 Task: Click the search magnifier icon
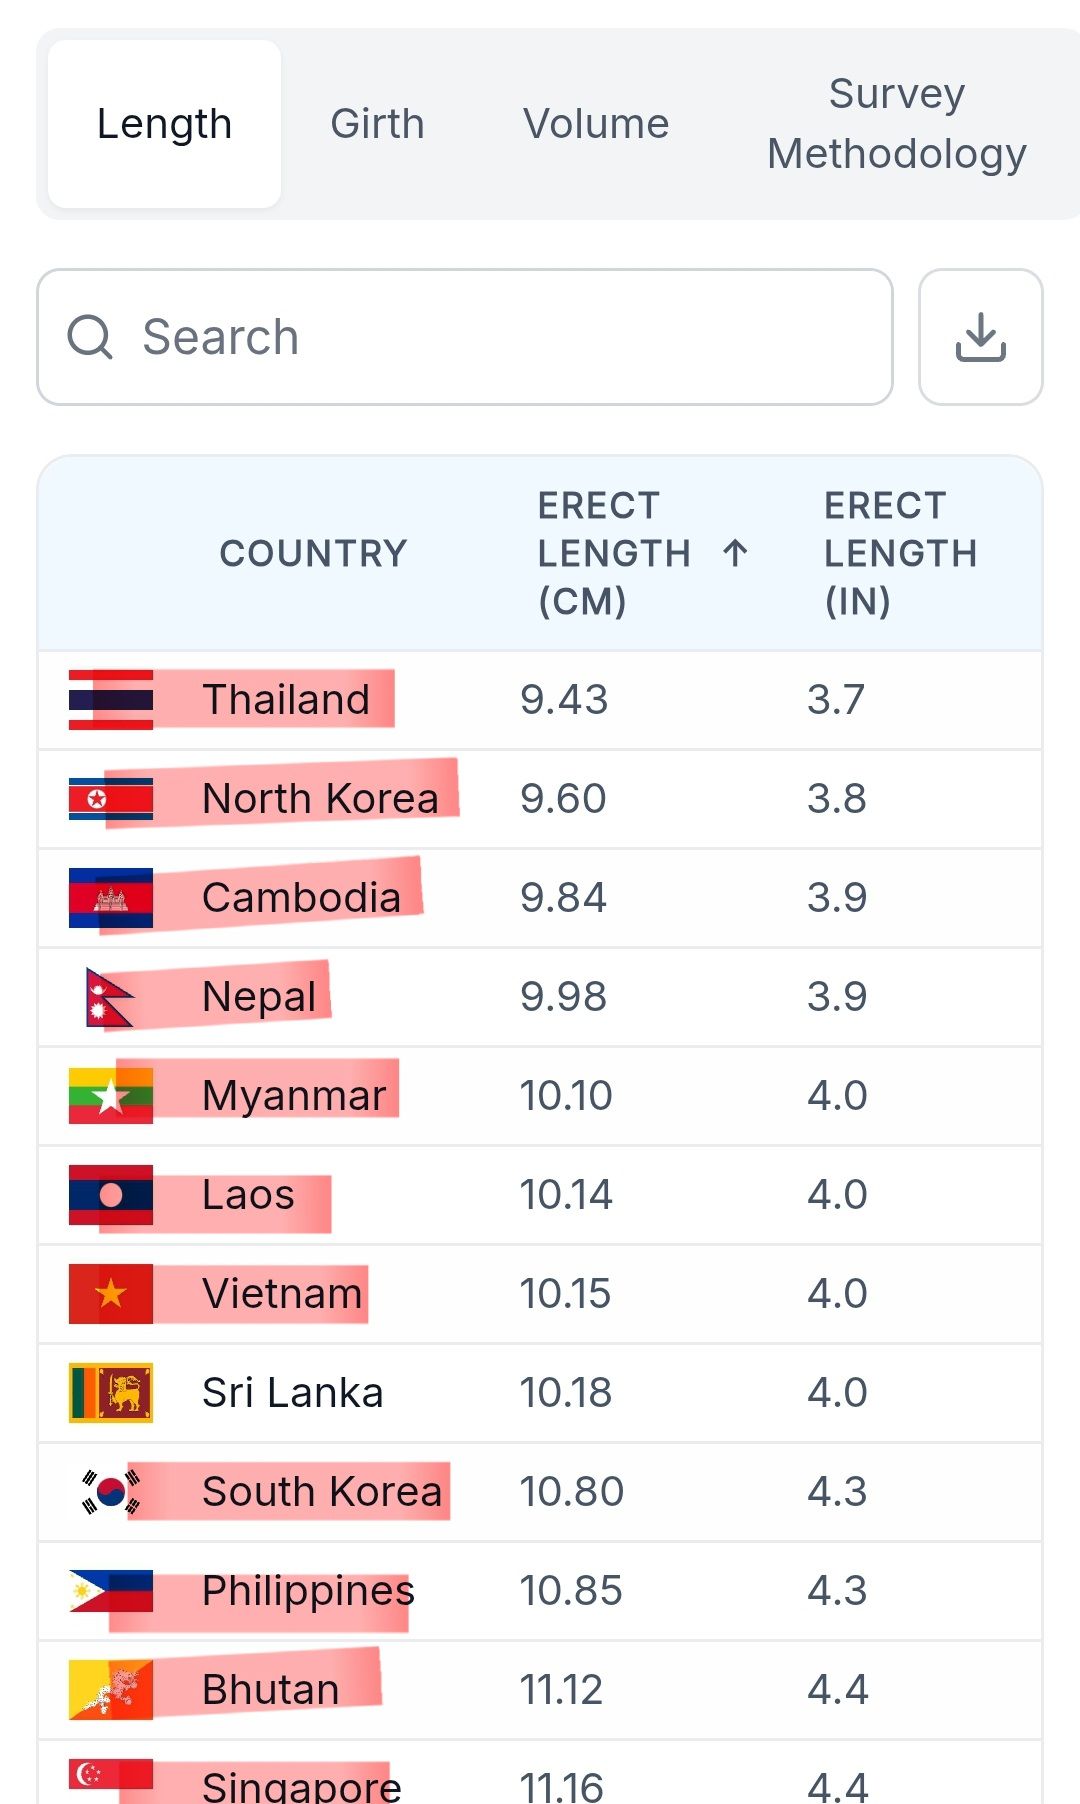point(90,337)
